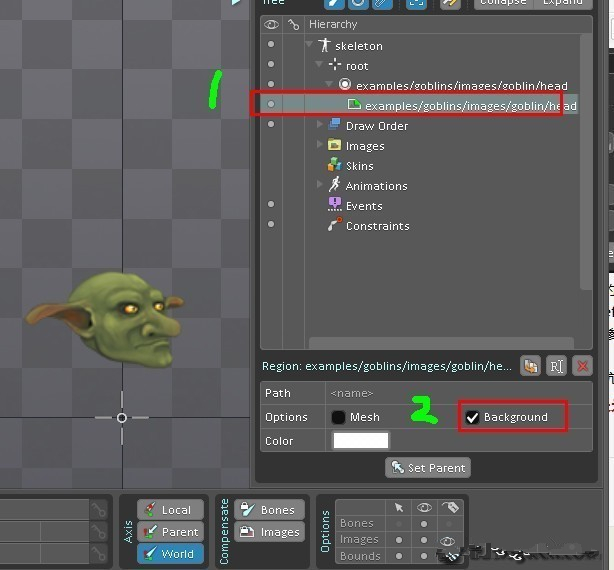Viewport: 614px width, 570px height.
Task: Select the Parent axis button
Action: point(170,532)
